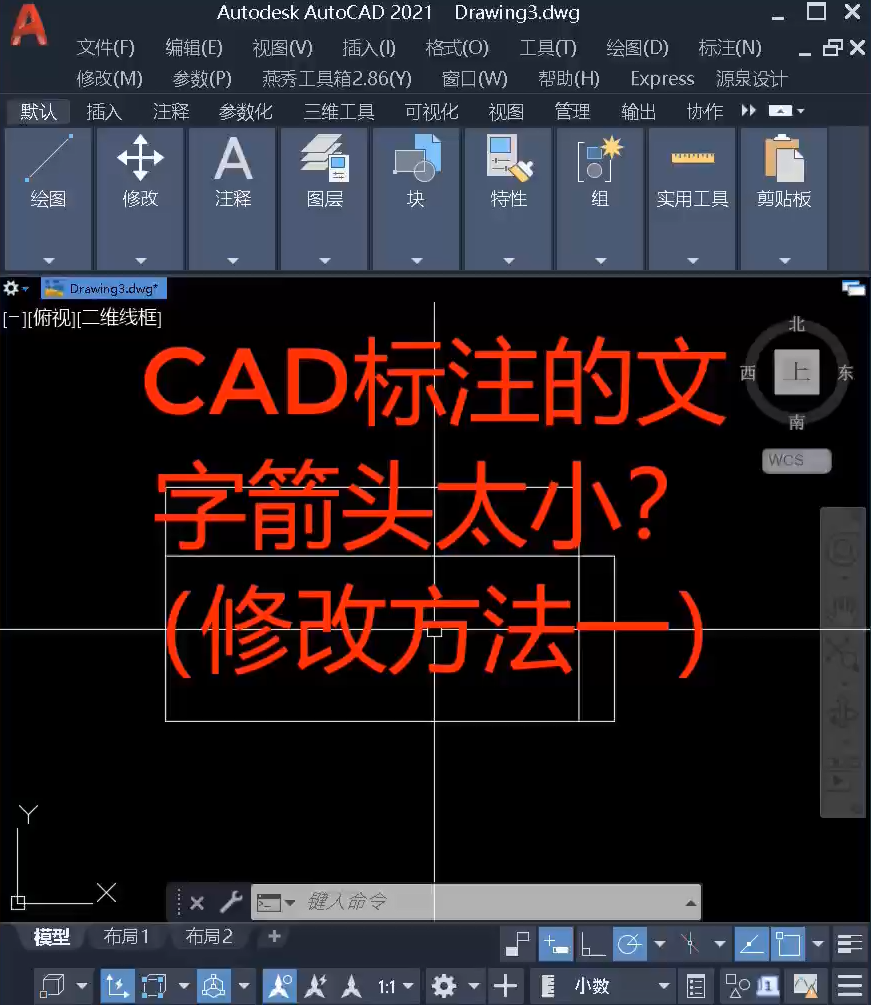871x1005 pixels.
Task: Open the workspace gear dropdown arrow
Action: pos(474,986)
